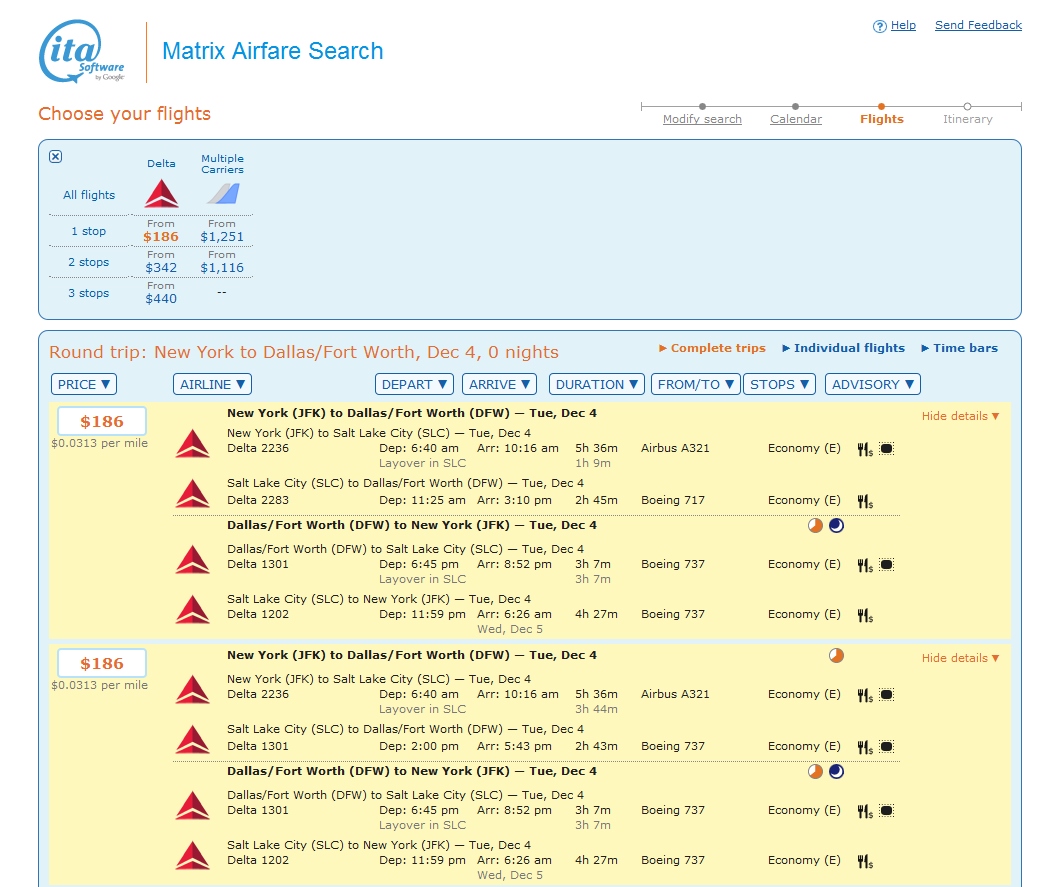Collapse the first itinerary using Hide details
The height and width of the screenshot is (887, 1063).
[x=959, y=416]
